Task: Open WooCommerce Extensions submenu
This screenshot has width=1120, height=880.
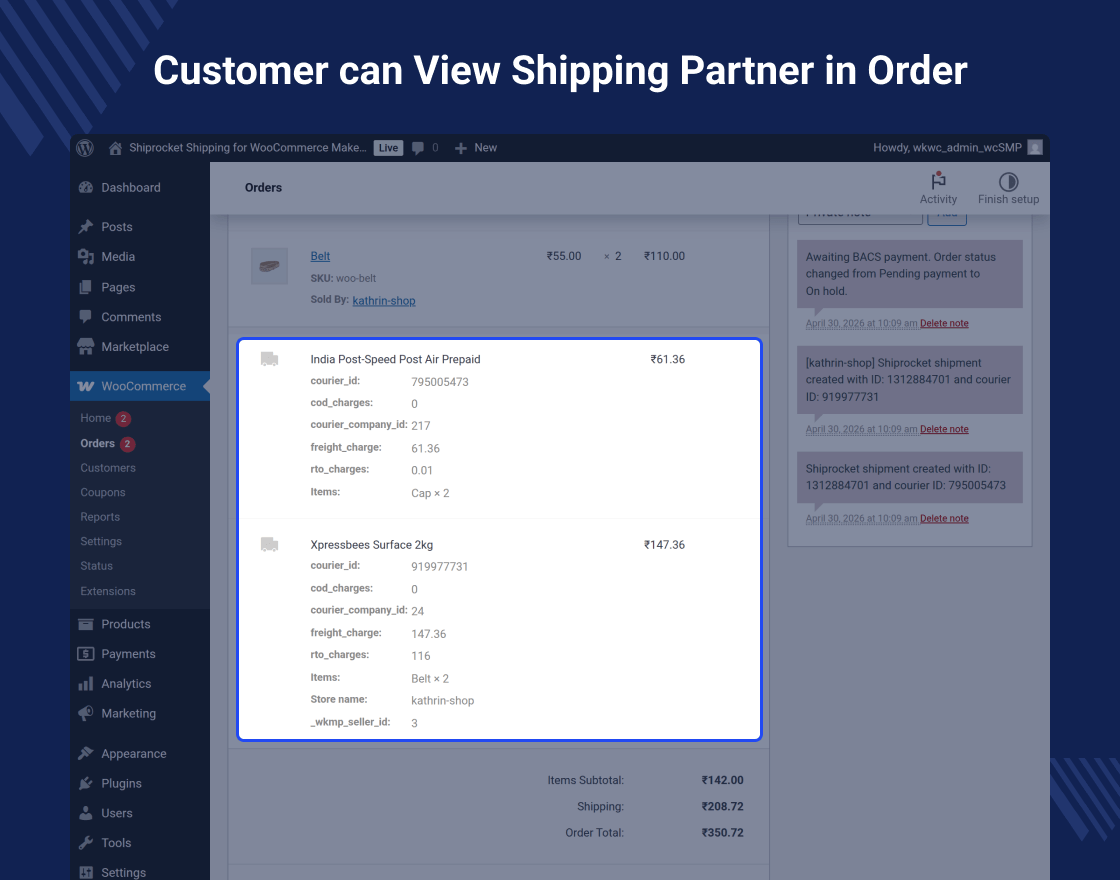Action: (x=108, y=591)
